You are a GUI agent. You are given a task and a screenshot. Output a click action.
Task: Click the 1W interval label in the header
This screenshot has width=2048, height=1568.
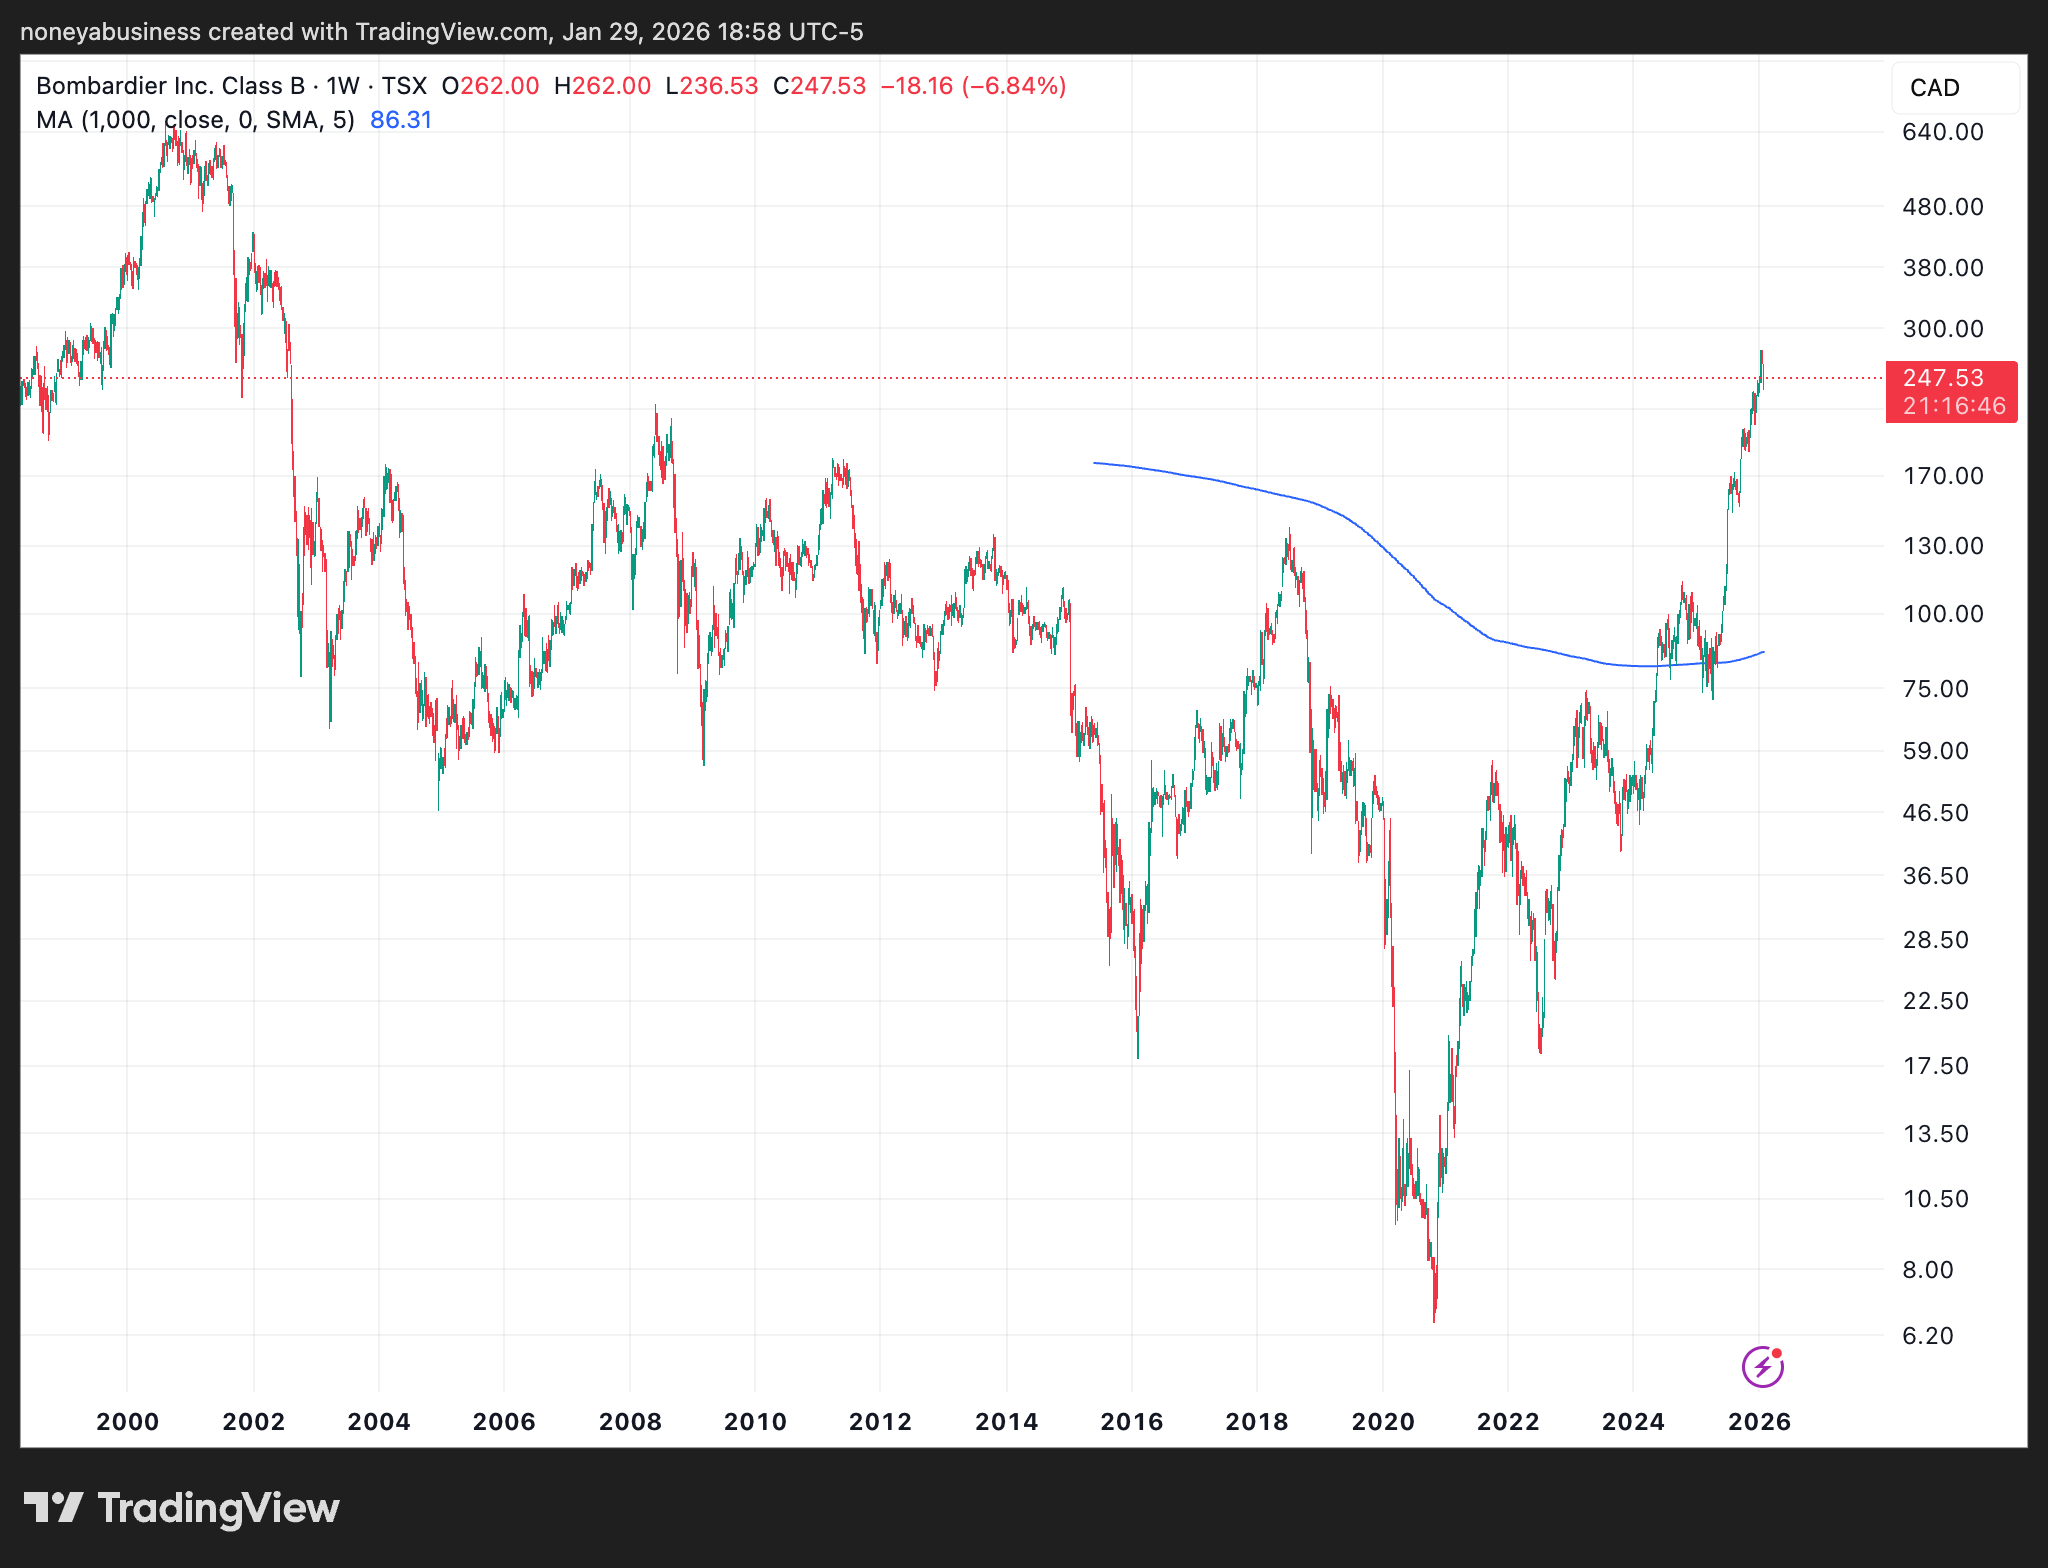click(343, 86)
